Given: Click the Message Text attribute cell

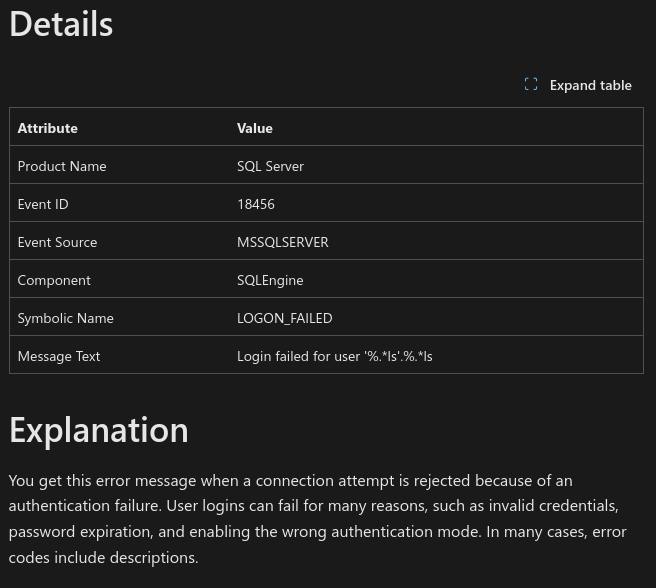Looking at the screenshot, I should click(59, 357).
